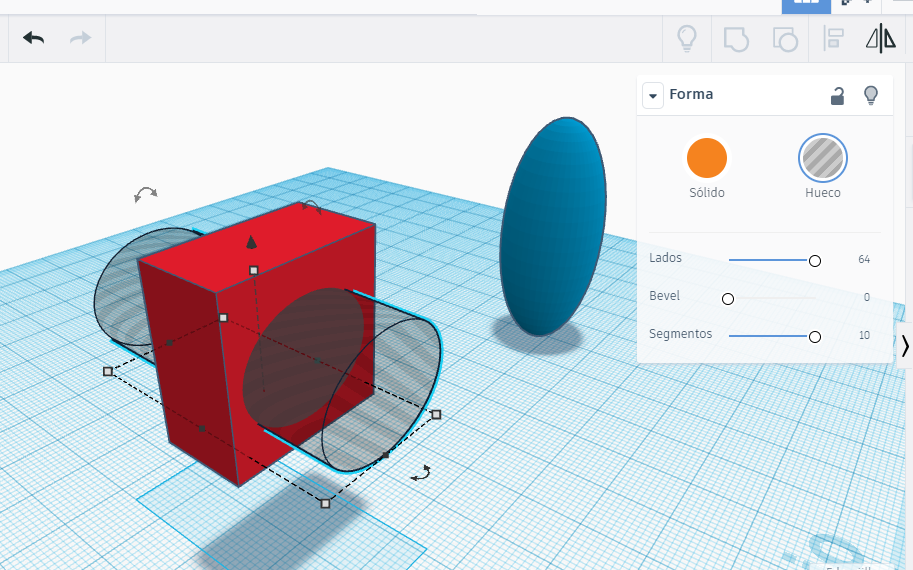Image resolution: width=913 pixels, height=570 pixels.
Task: Click the Group shapes icon
Action: click(736, 40)
